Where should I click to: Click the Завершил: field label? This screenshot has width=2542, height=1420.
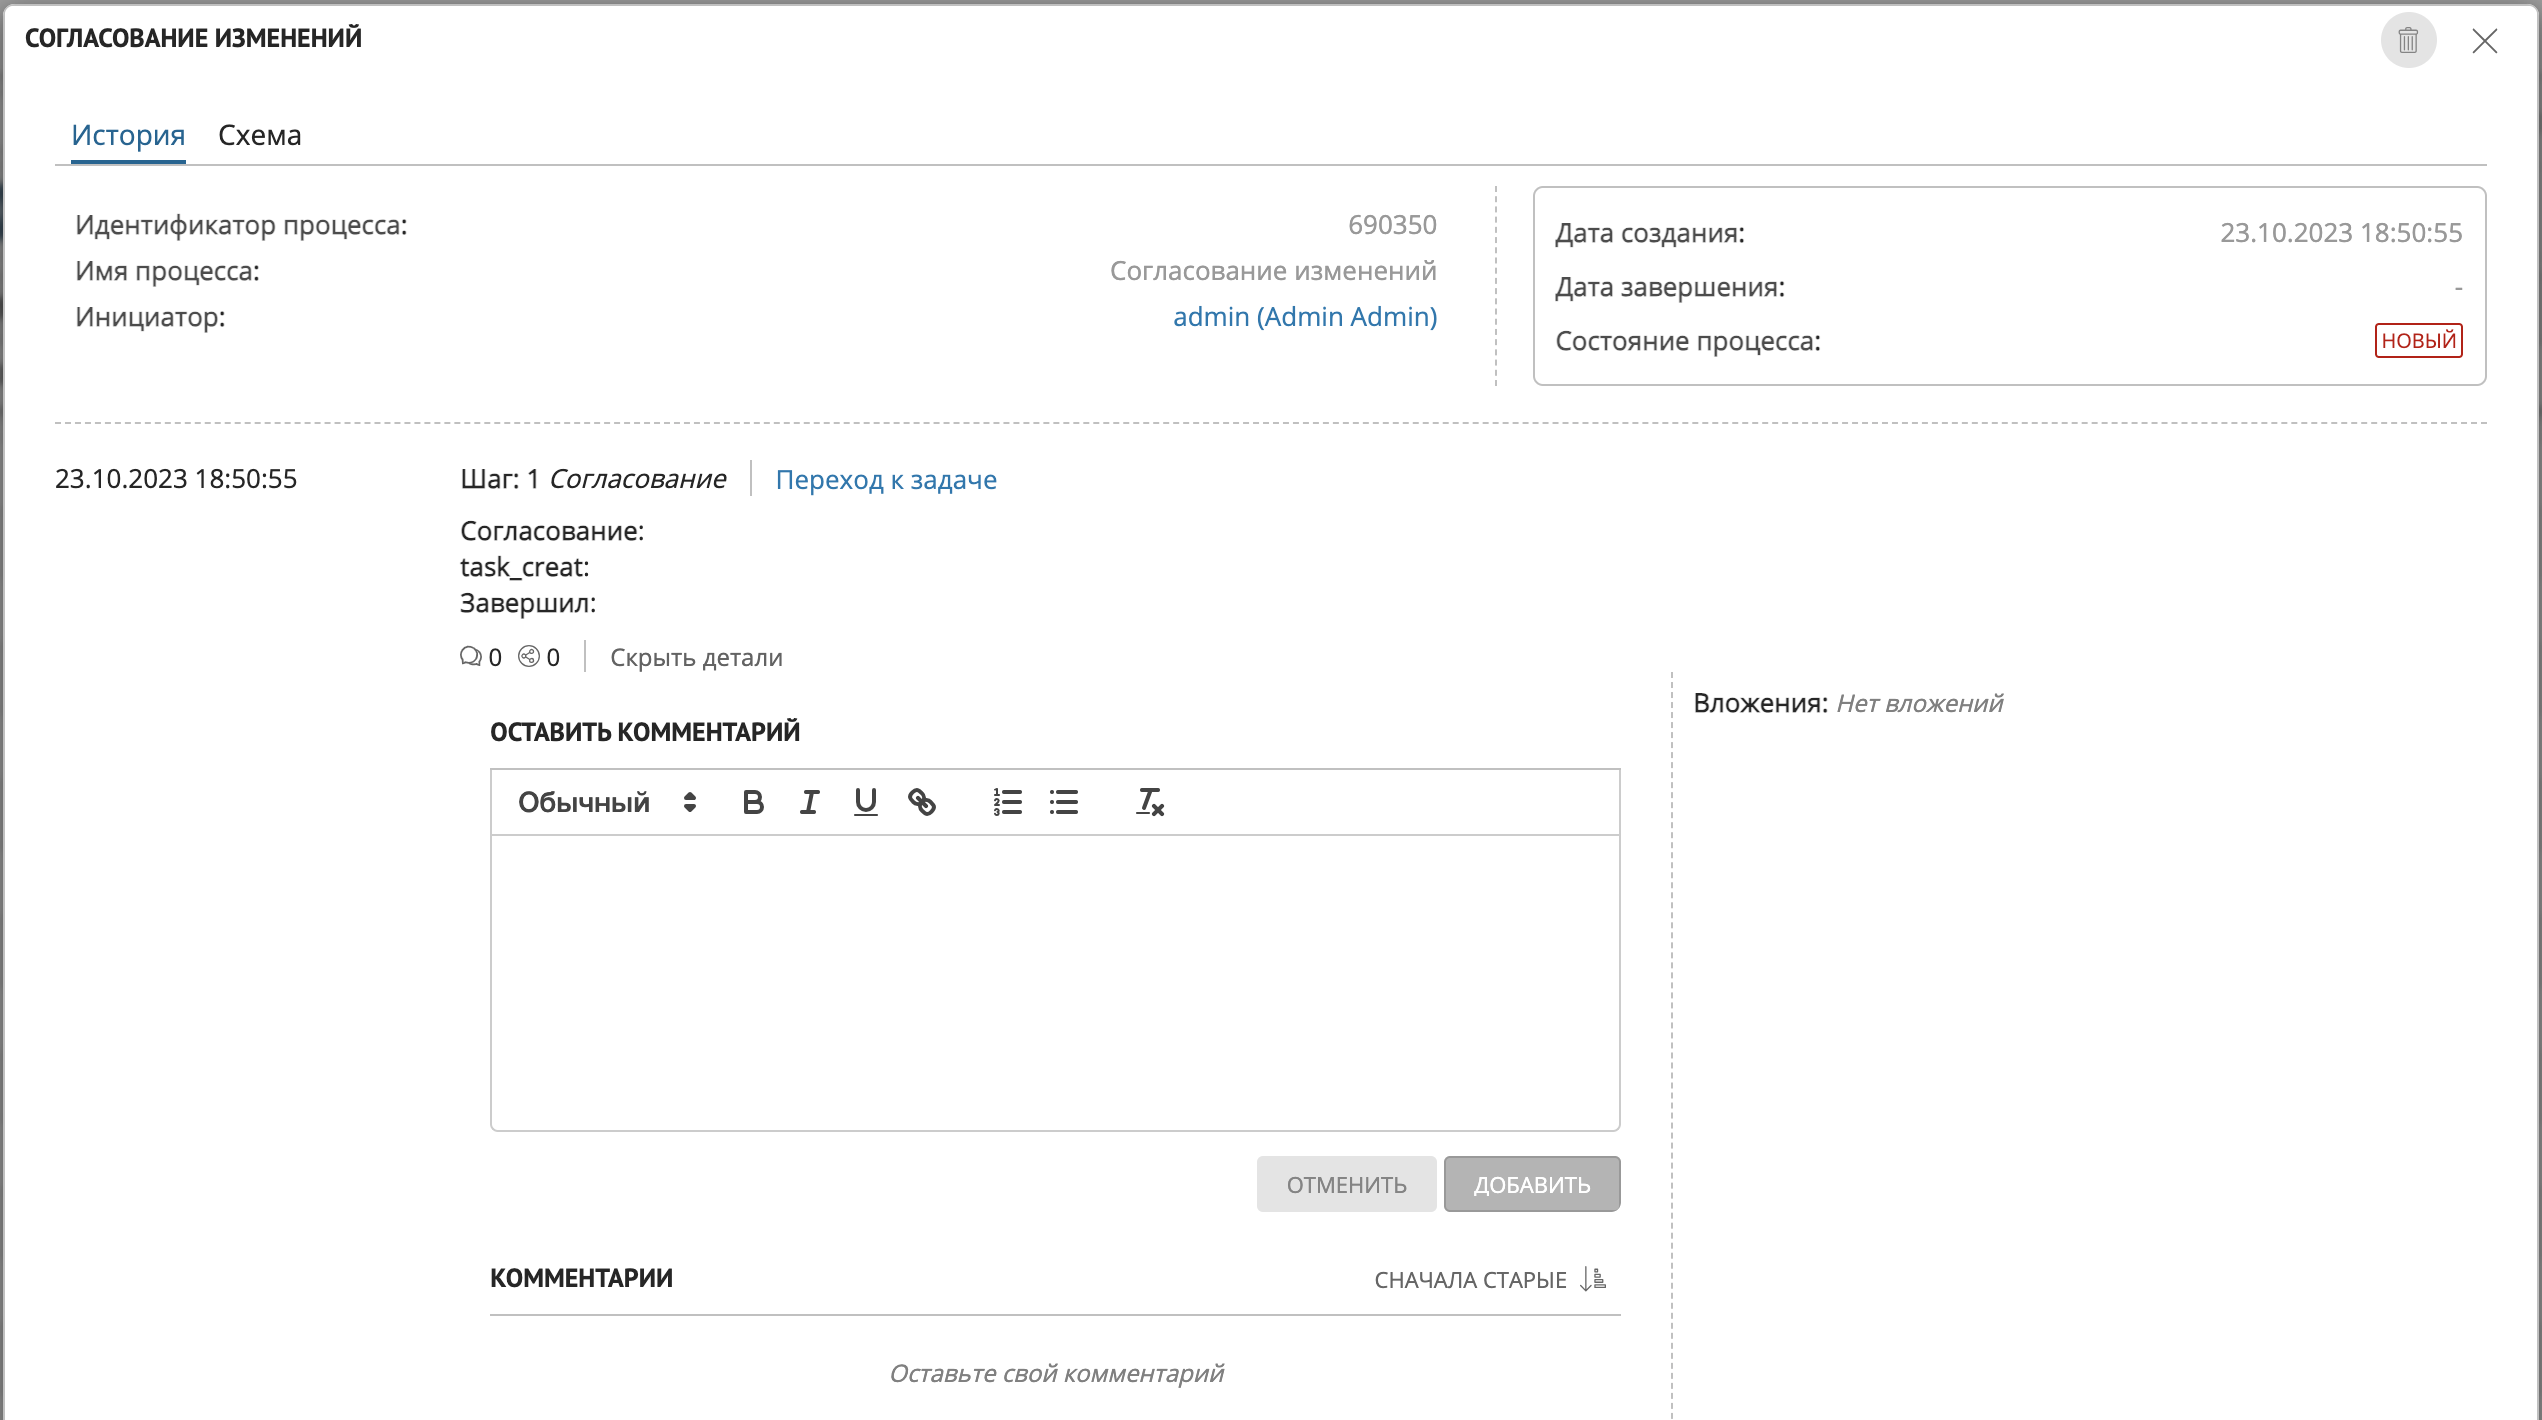click(x=528, y=604)
